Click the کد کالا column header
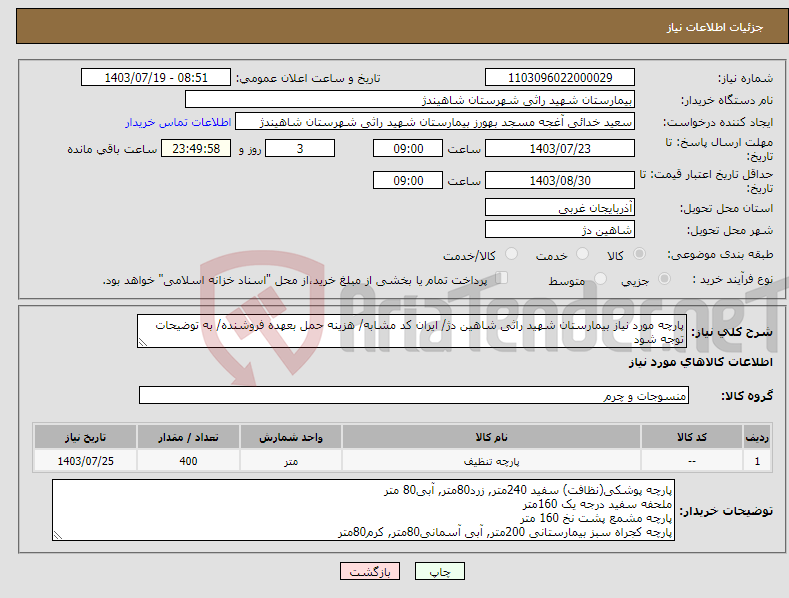 click(x=692, y=437)
